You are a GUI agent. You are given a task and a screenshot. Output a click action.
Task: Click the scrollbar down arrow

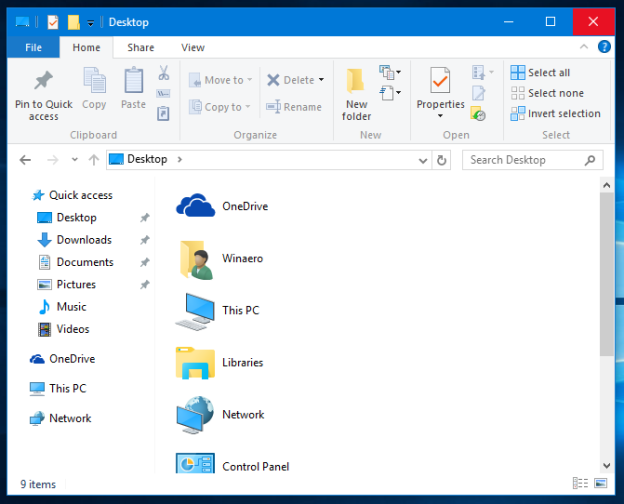[x=606, y=465]
